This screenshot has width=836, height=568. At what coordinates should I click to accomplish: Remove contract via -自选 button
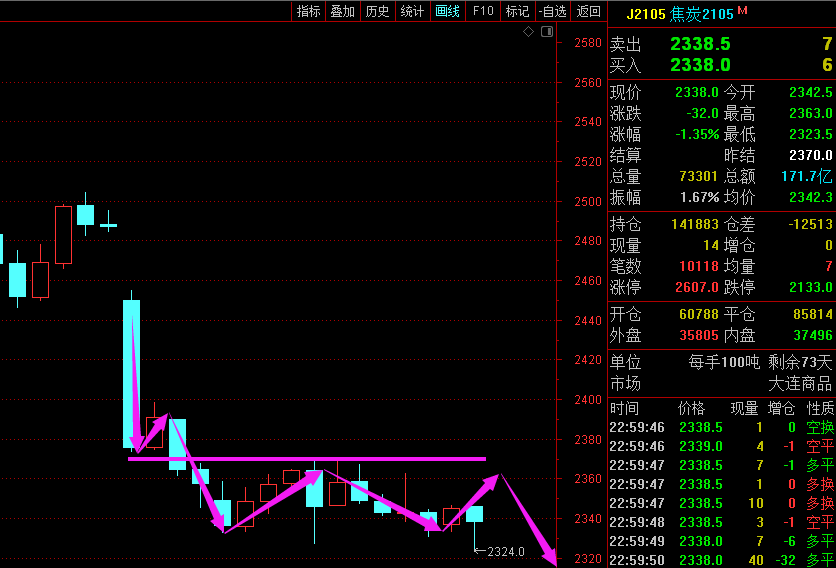[552, 12]
